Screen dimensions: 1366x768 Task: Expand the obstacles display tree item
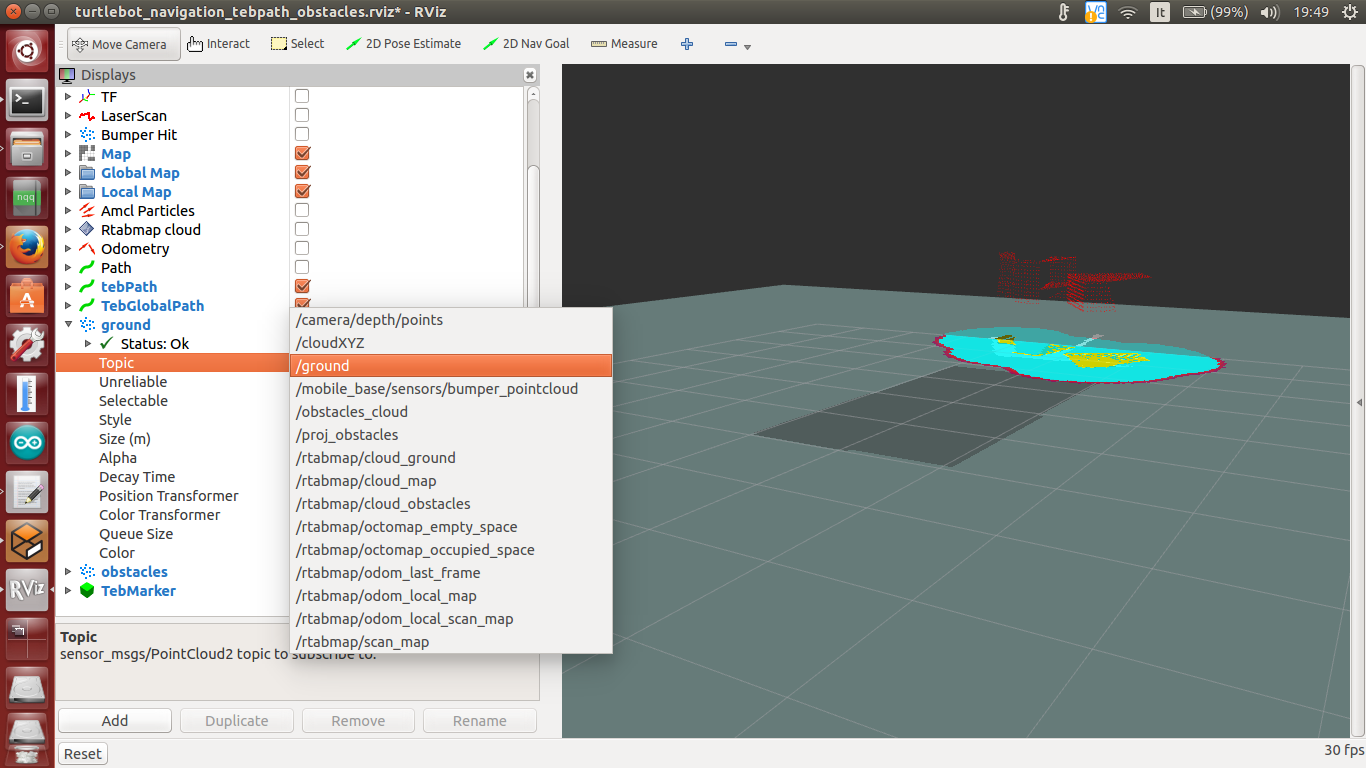(x=69, y=572)
